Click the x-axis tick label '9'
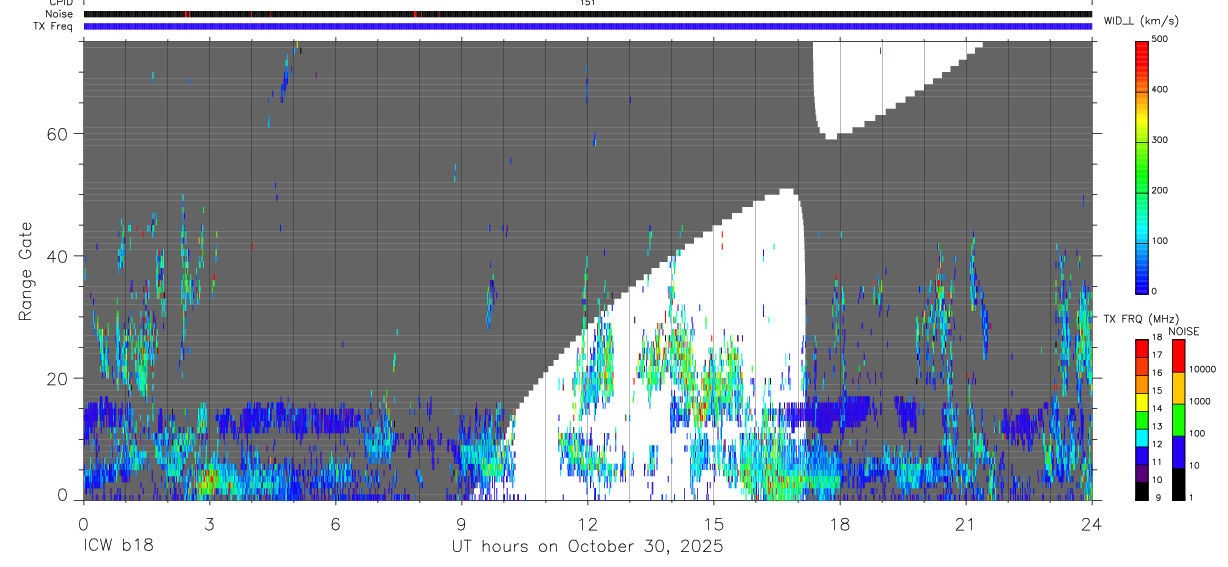This screenshot has width=1228, height=567. point(461,524)
